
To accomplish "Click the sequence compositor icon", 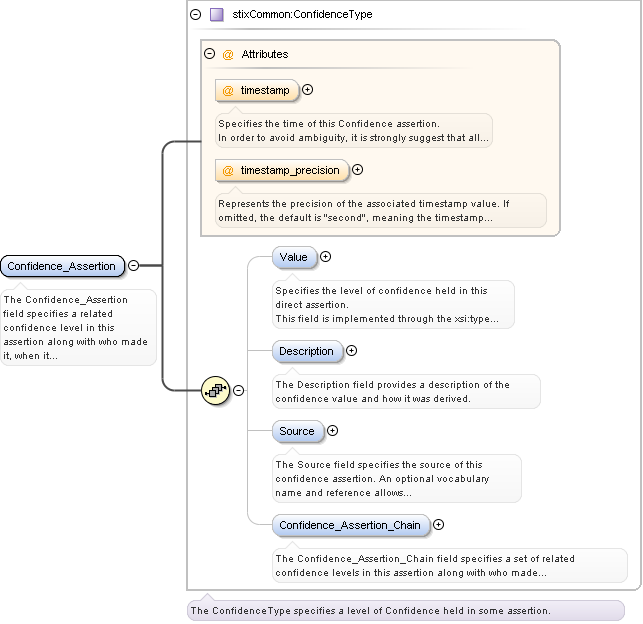I will tap(215, 391).
